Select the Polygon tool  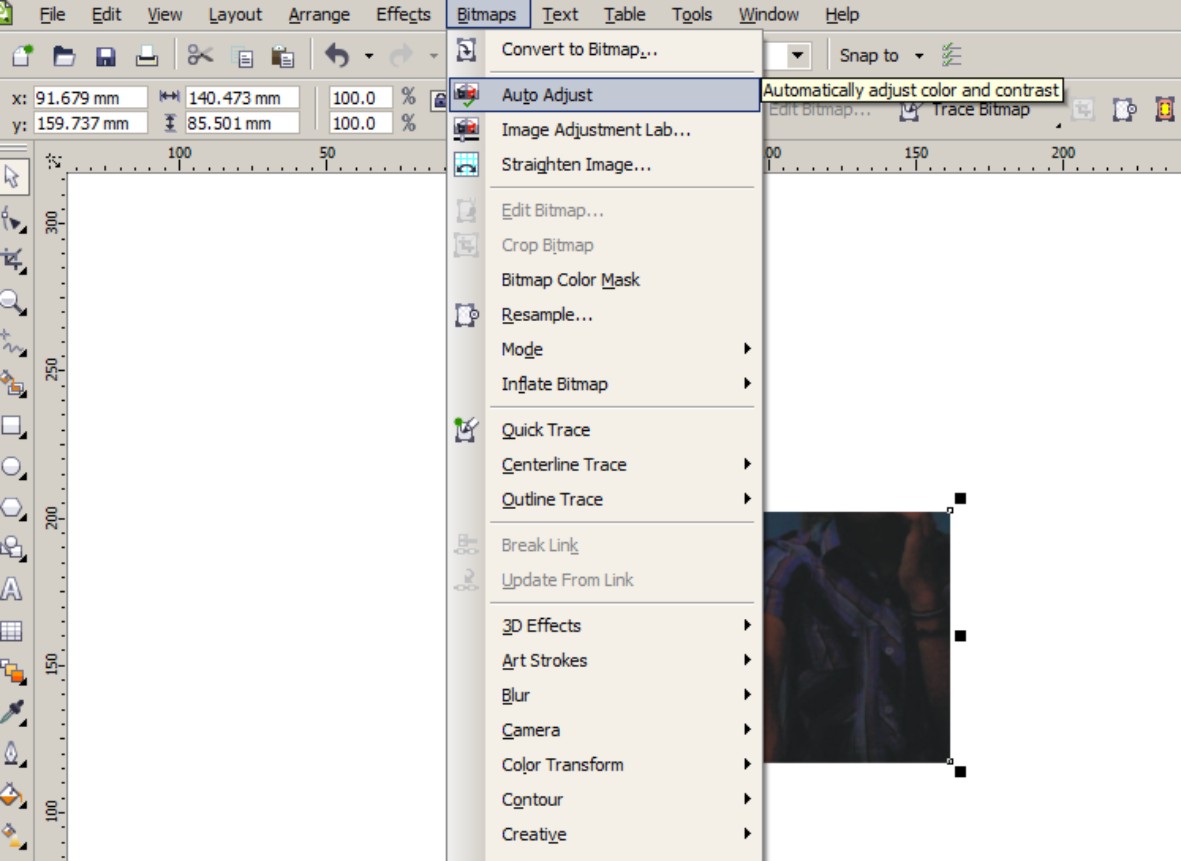[13, 507]
